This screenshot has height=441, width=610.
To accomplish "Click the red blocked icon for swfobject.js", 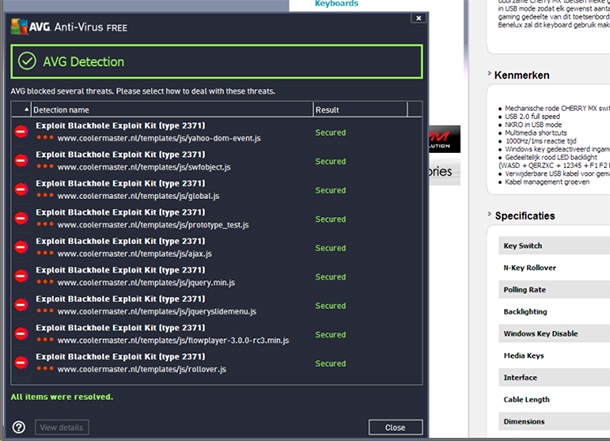I will [x=21, y=161].
